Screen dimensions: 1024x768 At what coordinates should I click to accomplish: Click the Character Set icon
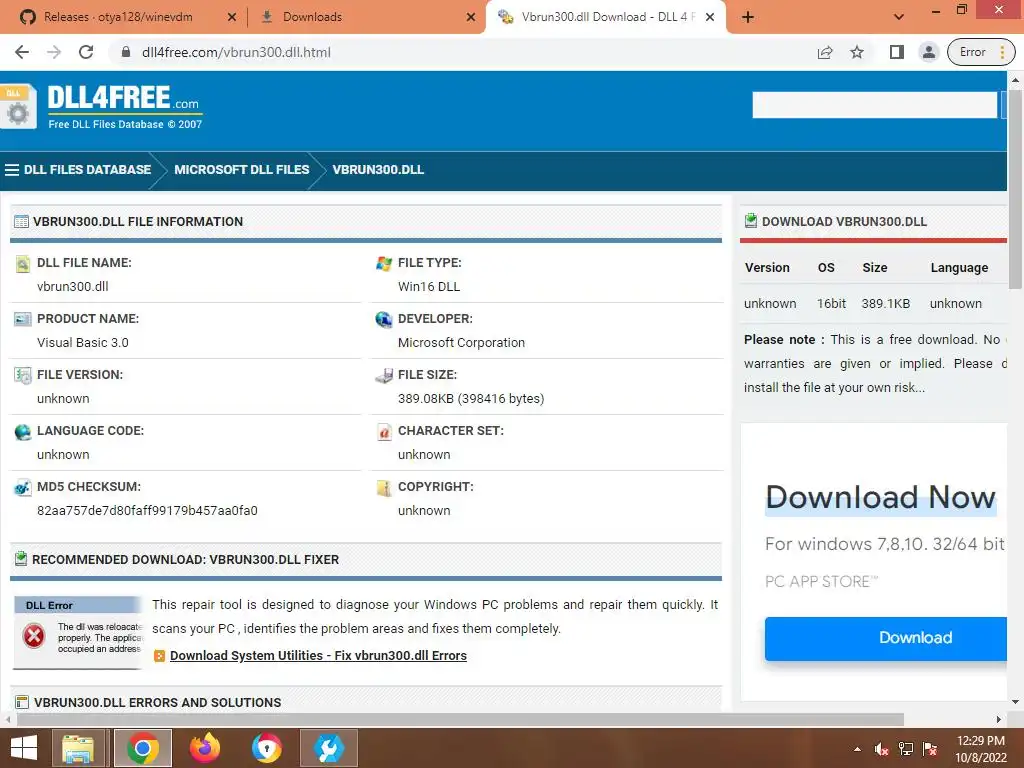point(384,432)
